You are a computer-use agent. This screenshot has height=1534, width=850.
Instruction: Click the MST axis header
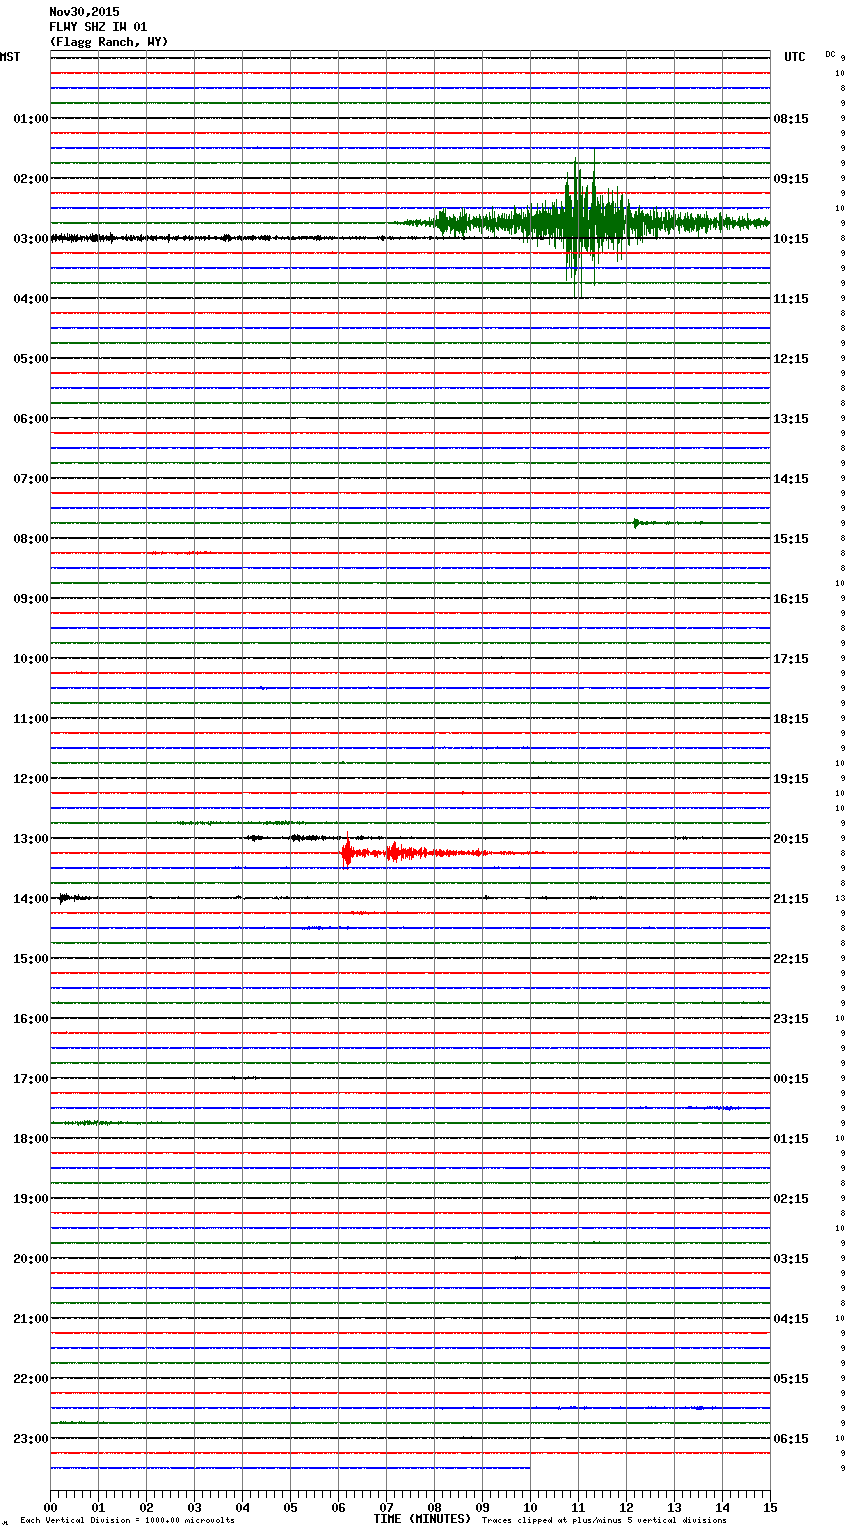(10, 57)
